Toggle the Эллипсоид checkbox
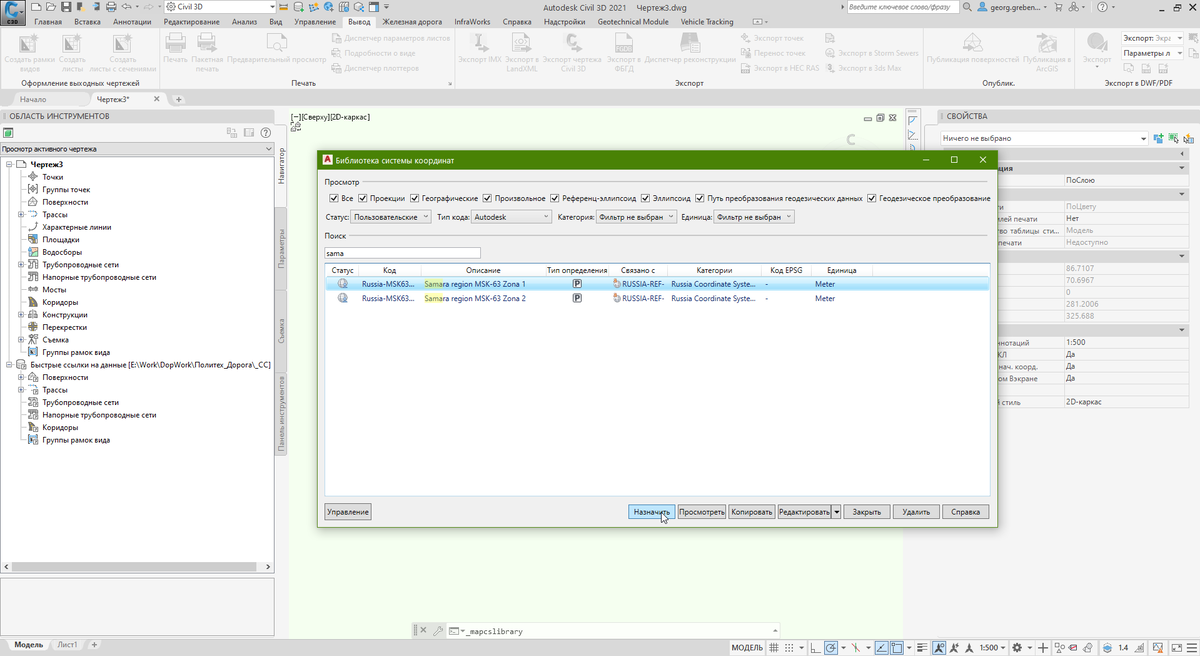The width and height of the screenshot is (1200, 656). pos(646,198)
